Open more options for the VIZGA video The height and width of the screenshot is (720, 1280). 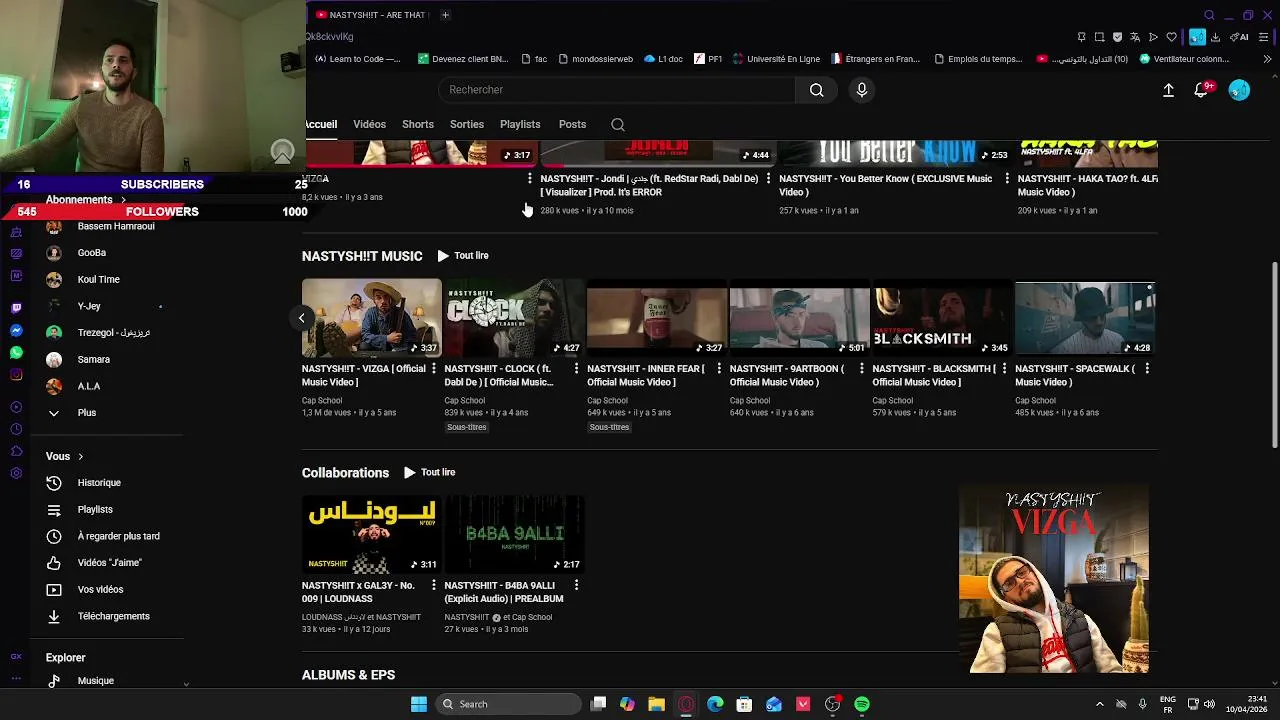pyautogui.click(x=434, y=369)
